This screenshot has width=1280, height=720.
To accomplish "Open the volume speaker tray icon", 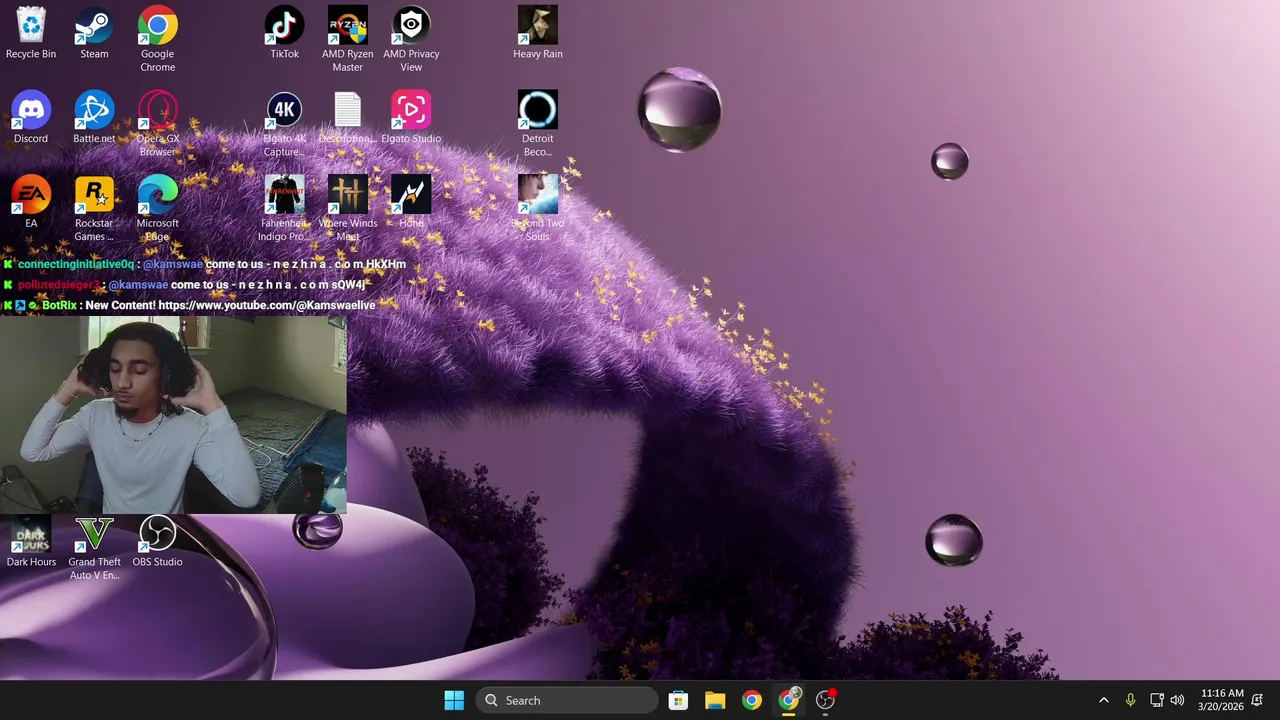I will [x=1177, y=700].
